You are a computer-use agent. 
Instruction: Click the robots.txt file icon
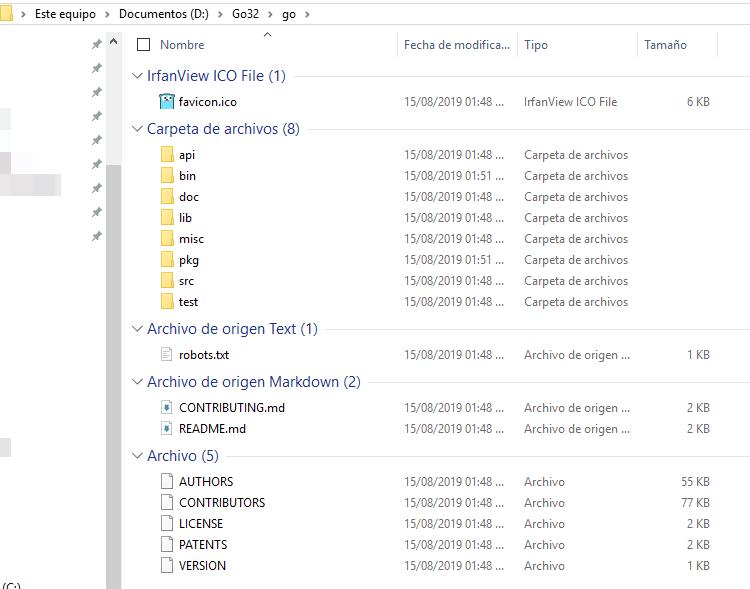click(x=166, y=355)
